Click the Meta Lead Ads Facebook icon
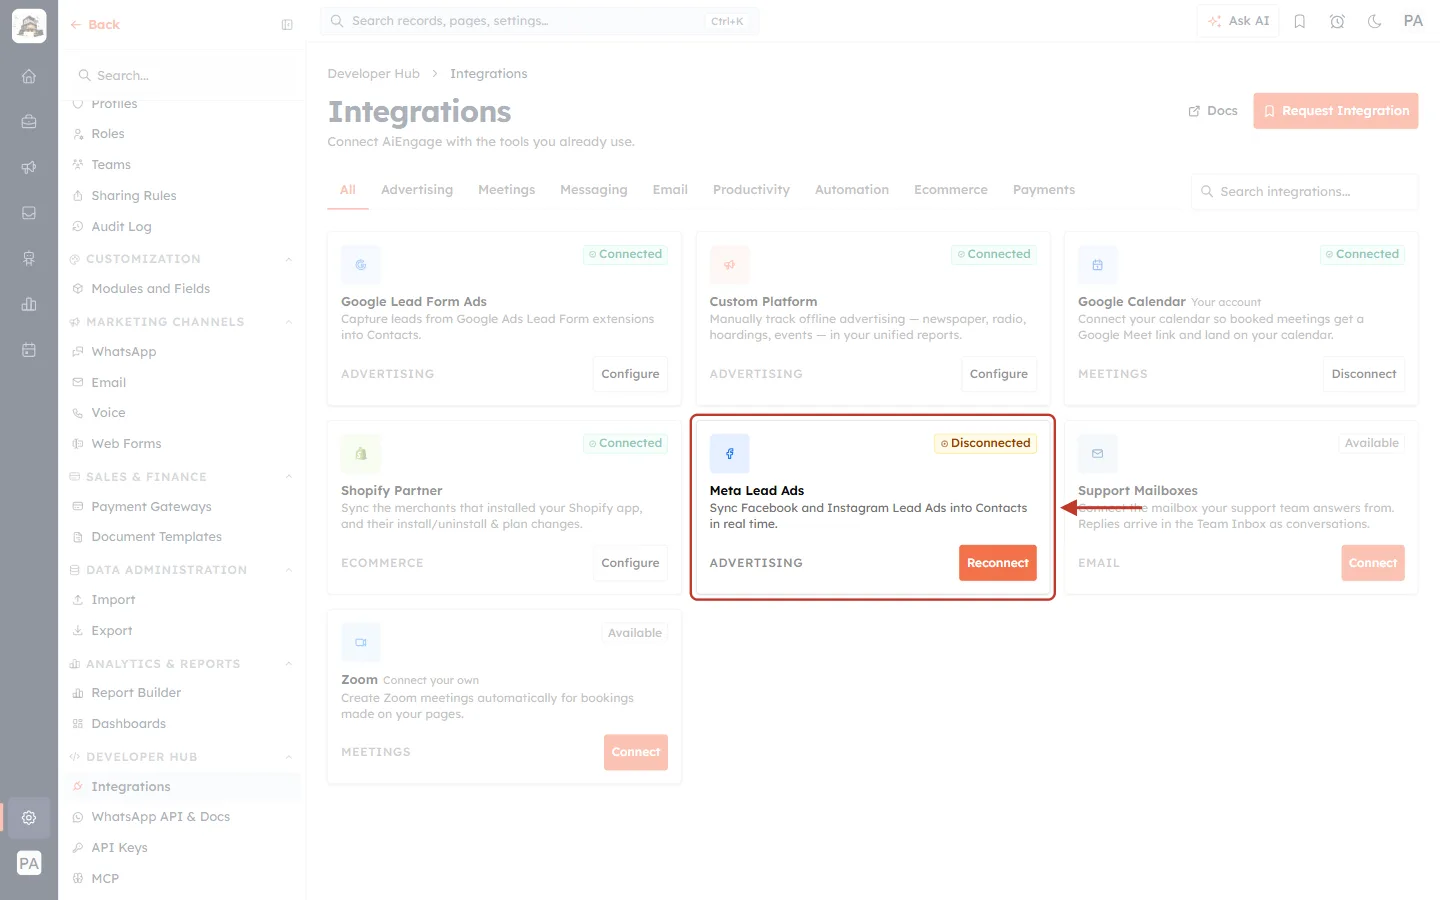 coord(729,454)
